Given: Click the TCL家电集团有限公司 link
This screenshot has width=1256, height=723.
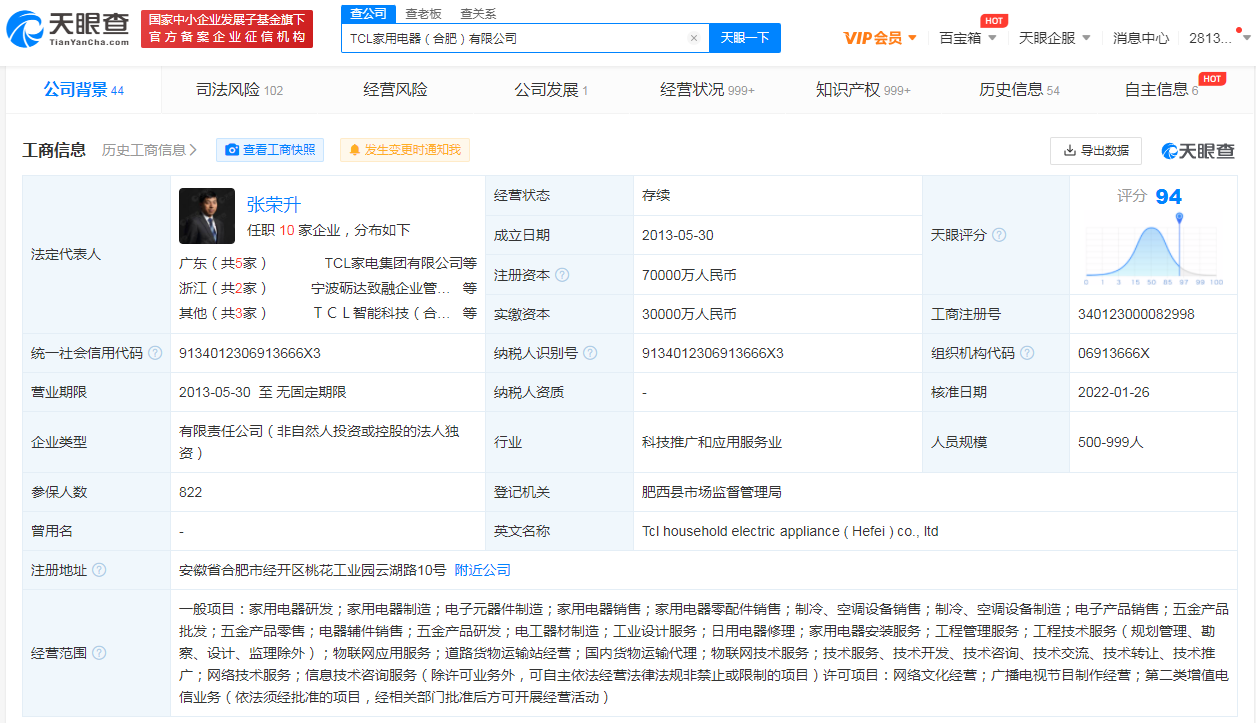Looking at the screenshot, I should [x=401, y=263].
